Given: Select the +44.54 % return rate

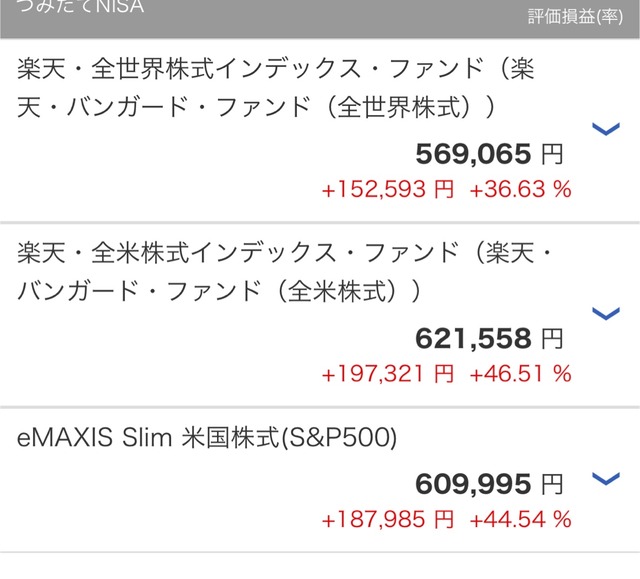Looking at the screenshot, I should coord(521,520).
